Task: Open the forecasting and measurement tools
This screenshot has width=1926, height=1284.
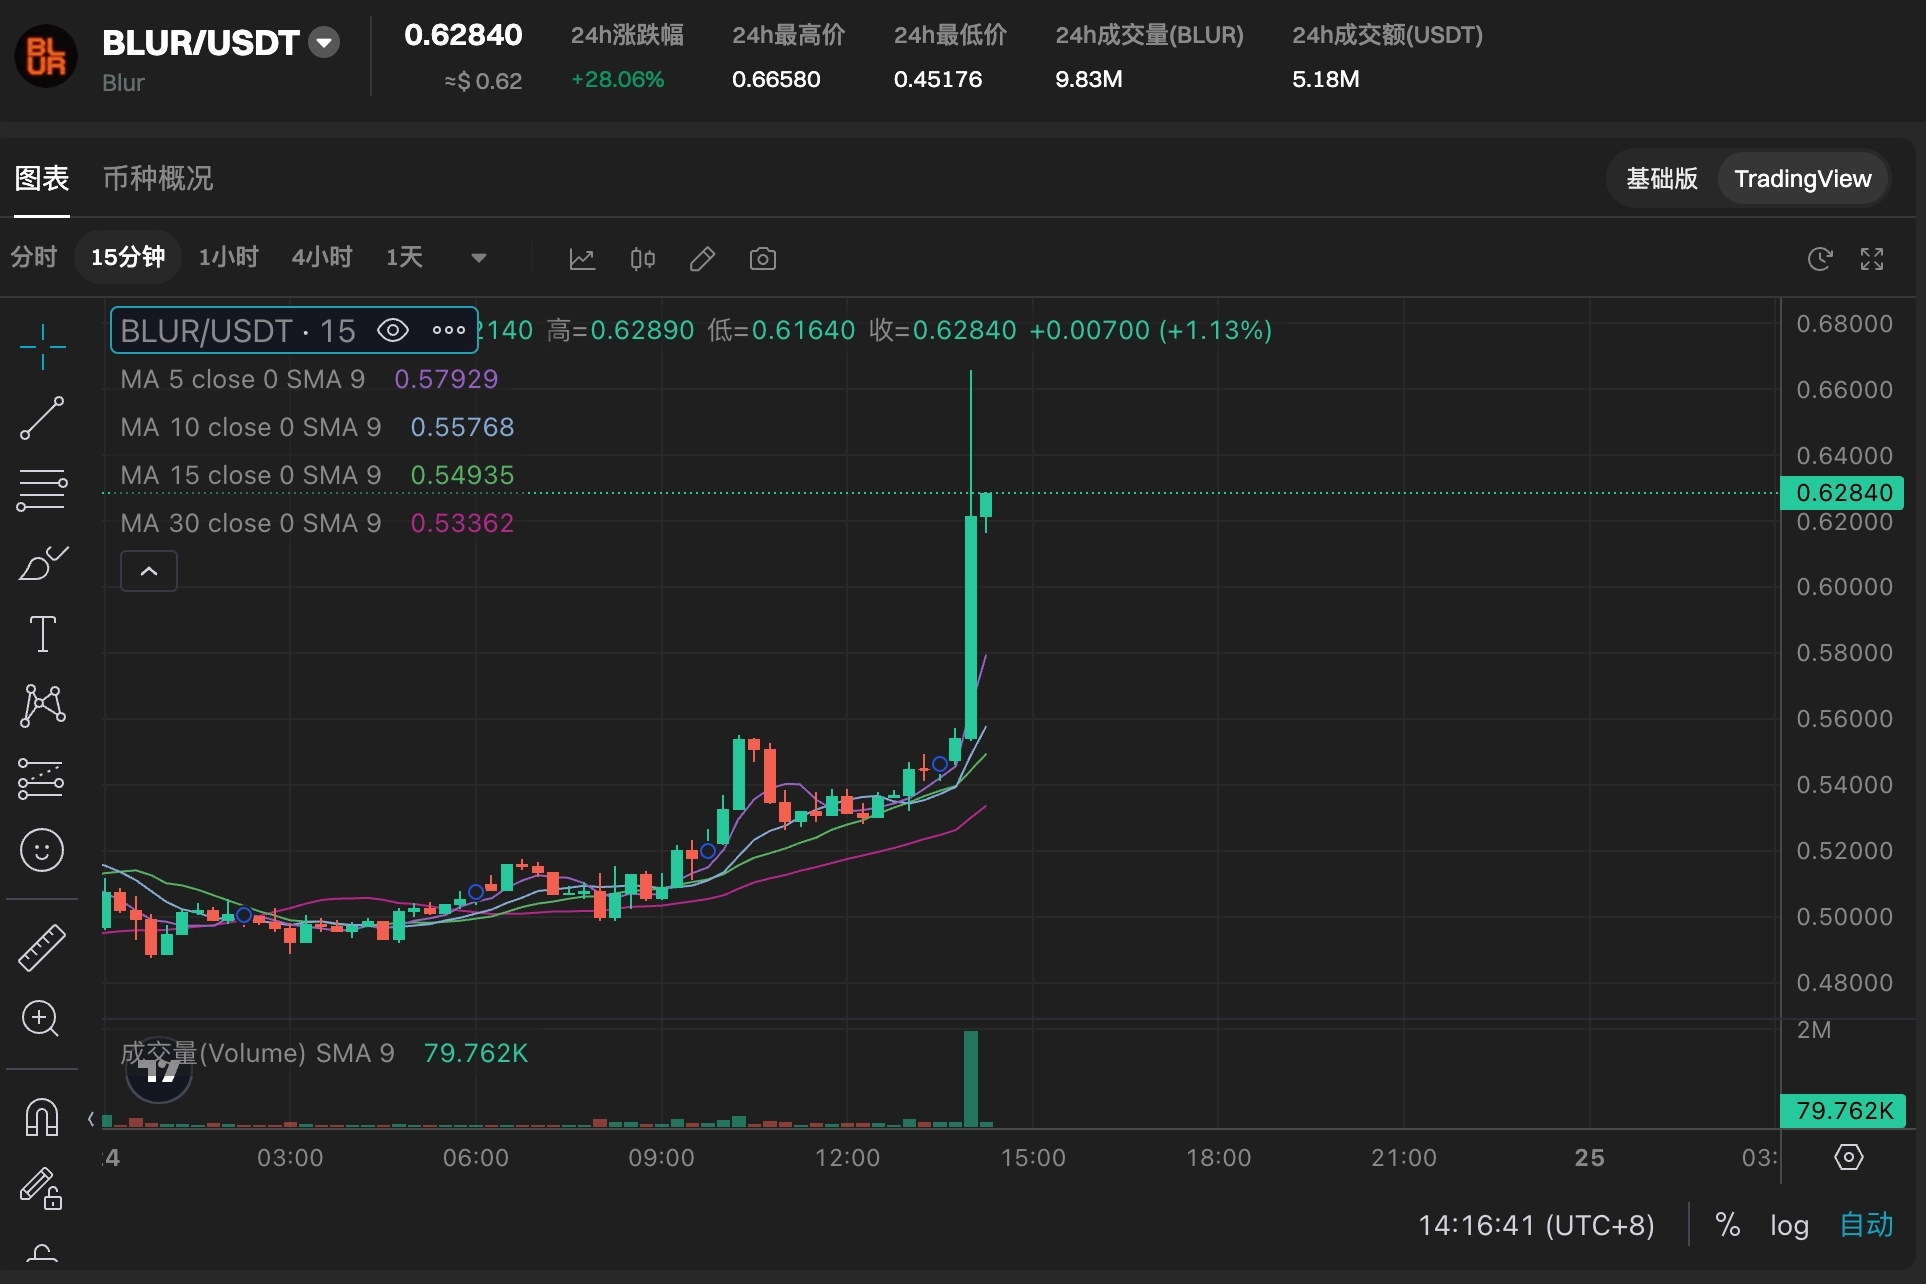Action: pyautogui.click(x=42, y=778)
